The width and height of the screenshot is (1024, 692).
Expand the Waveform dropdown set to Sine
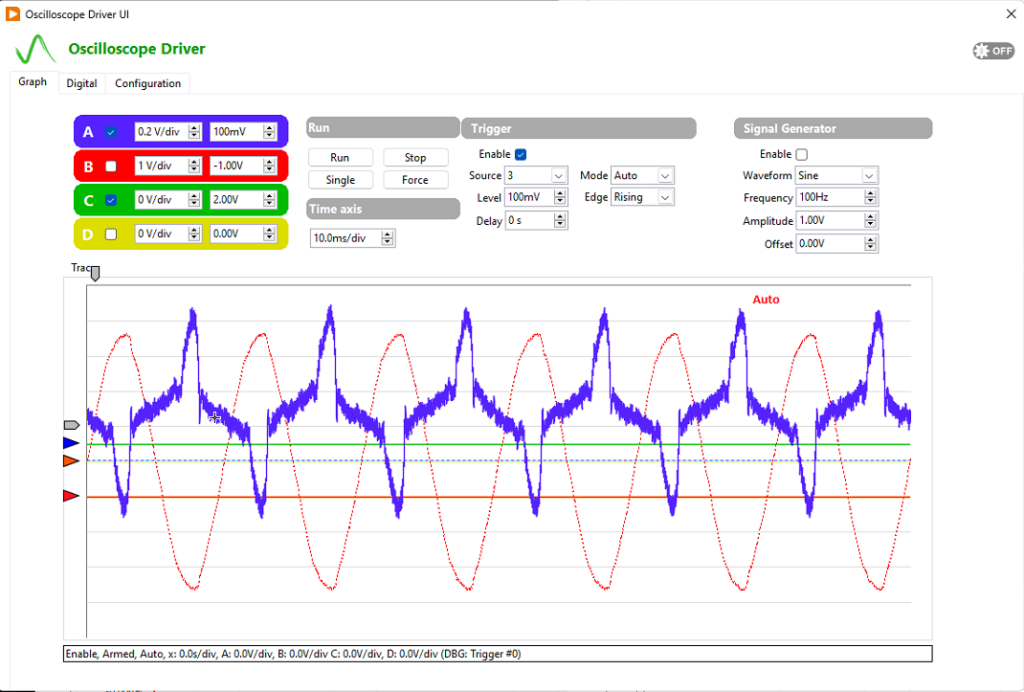point(869,176)
